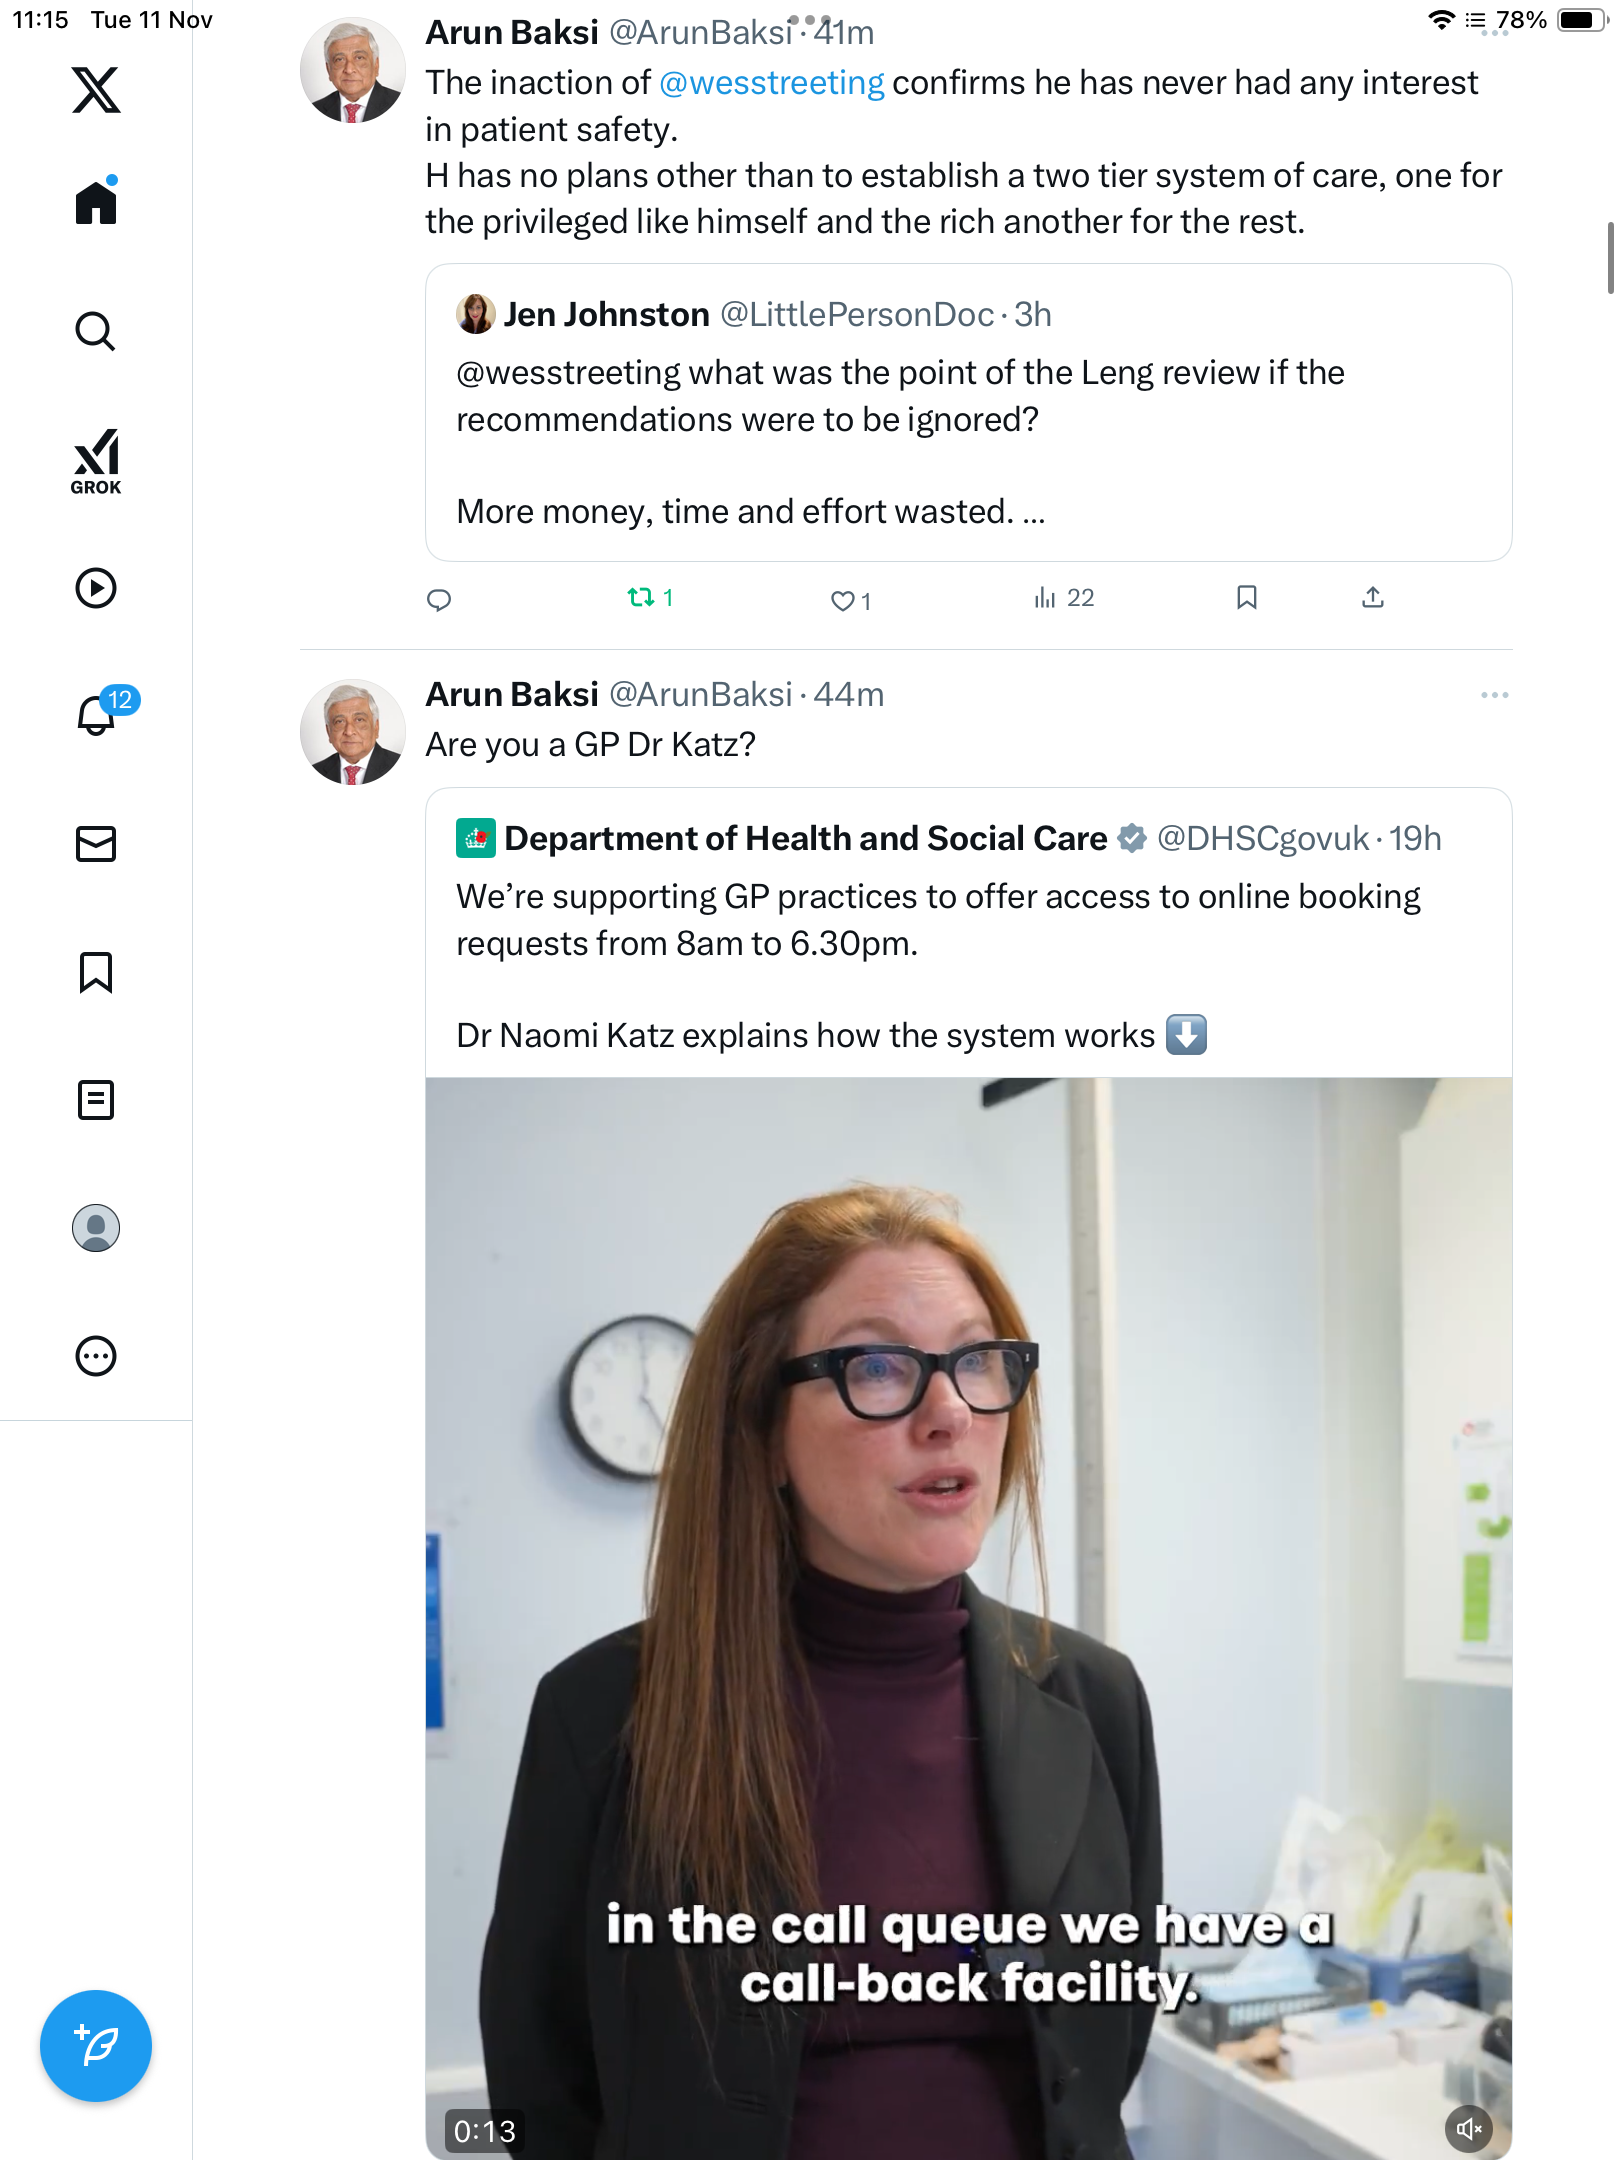Compose a new post

(96, 2046)
